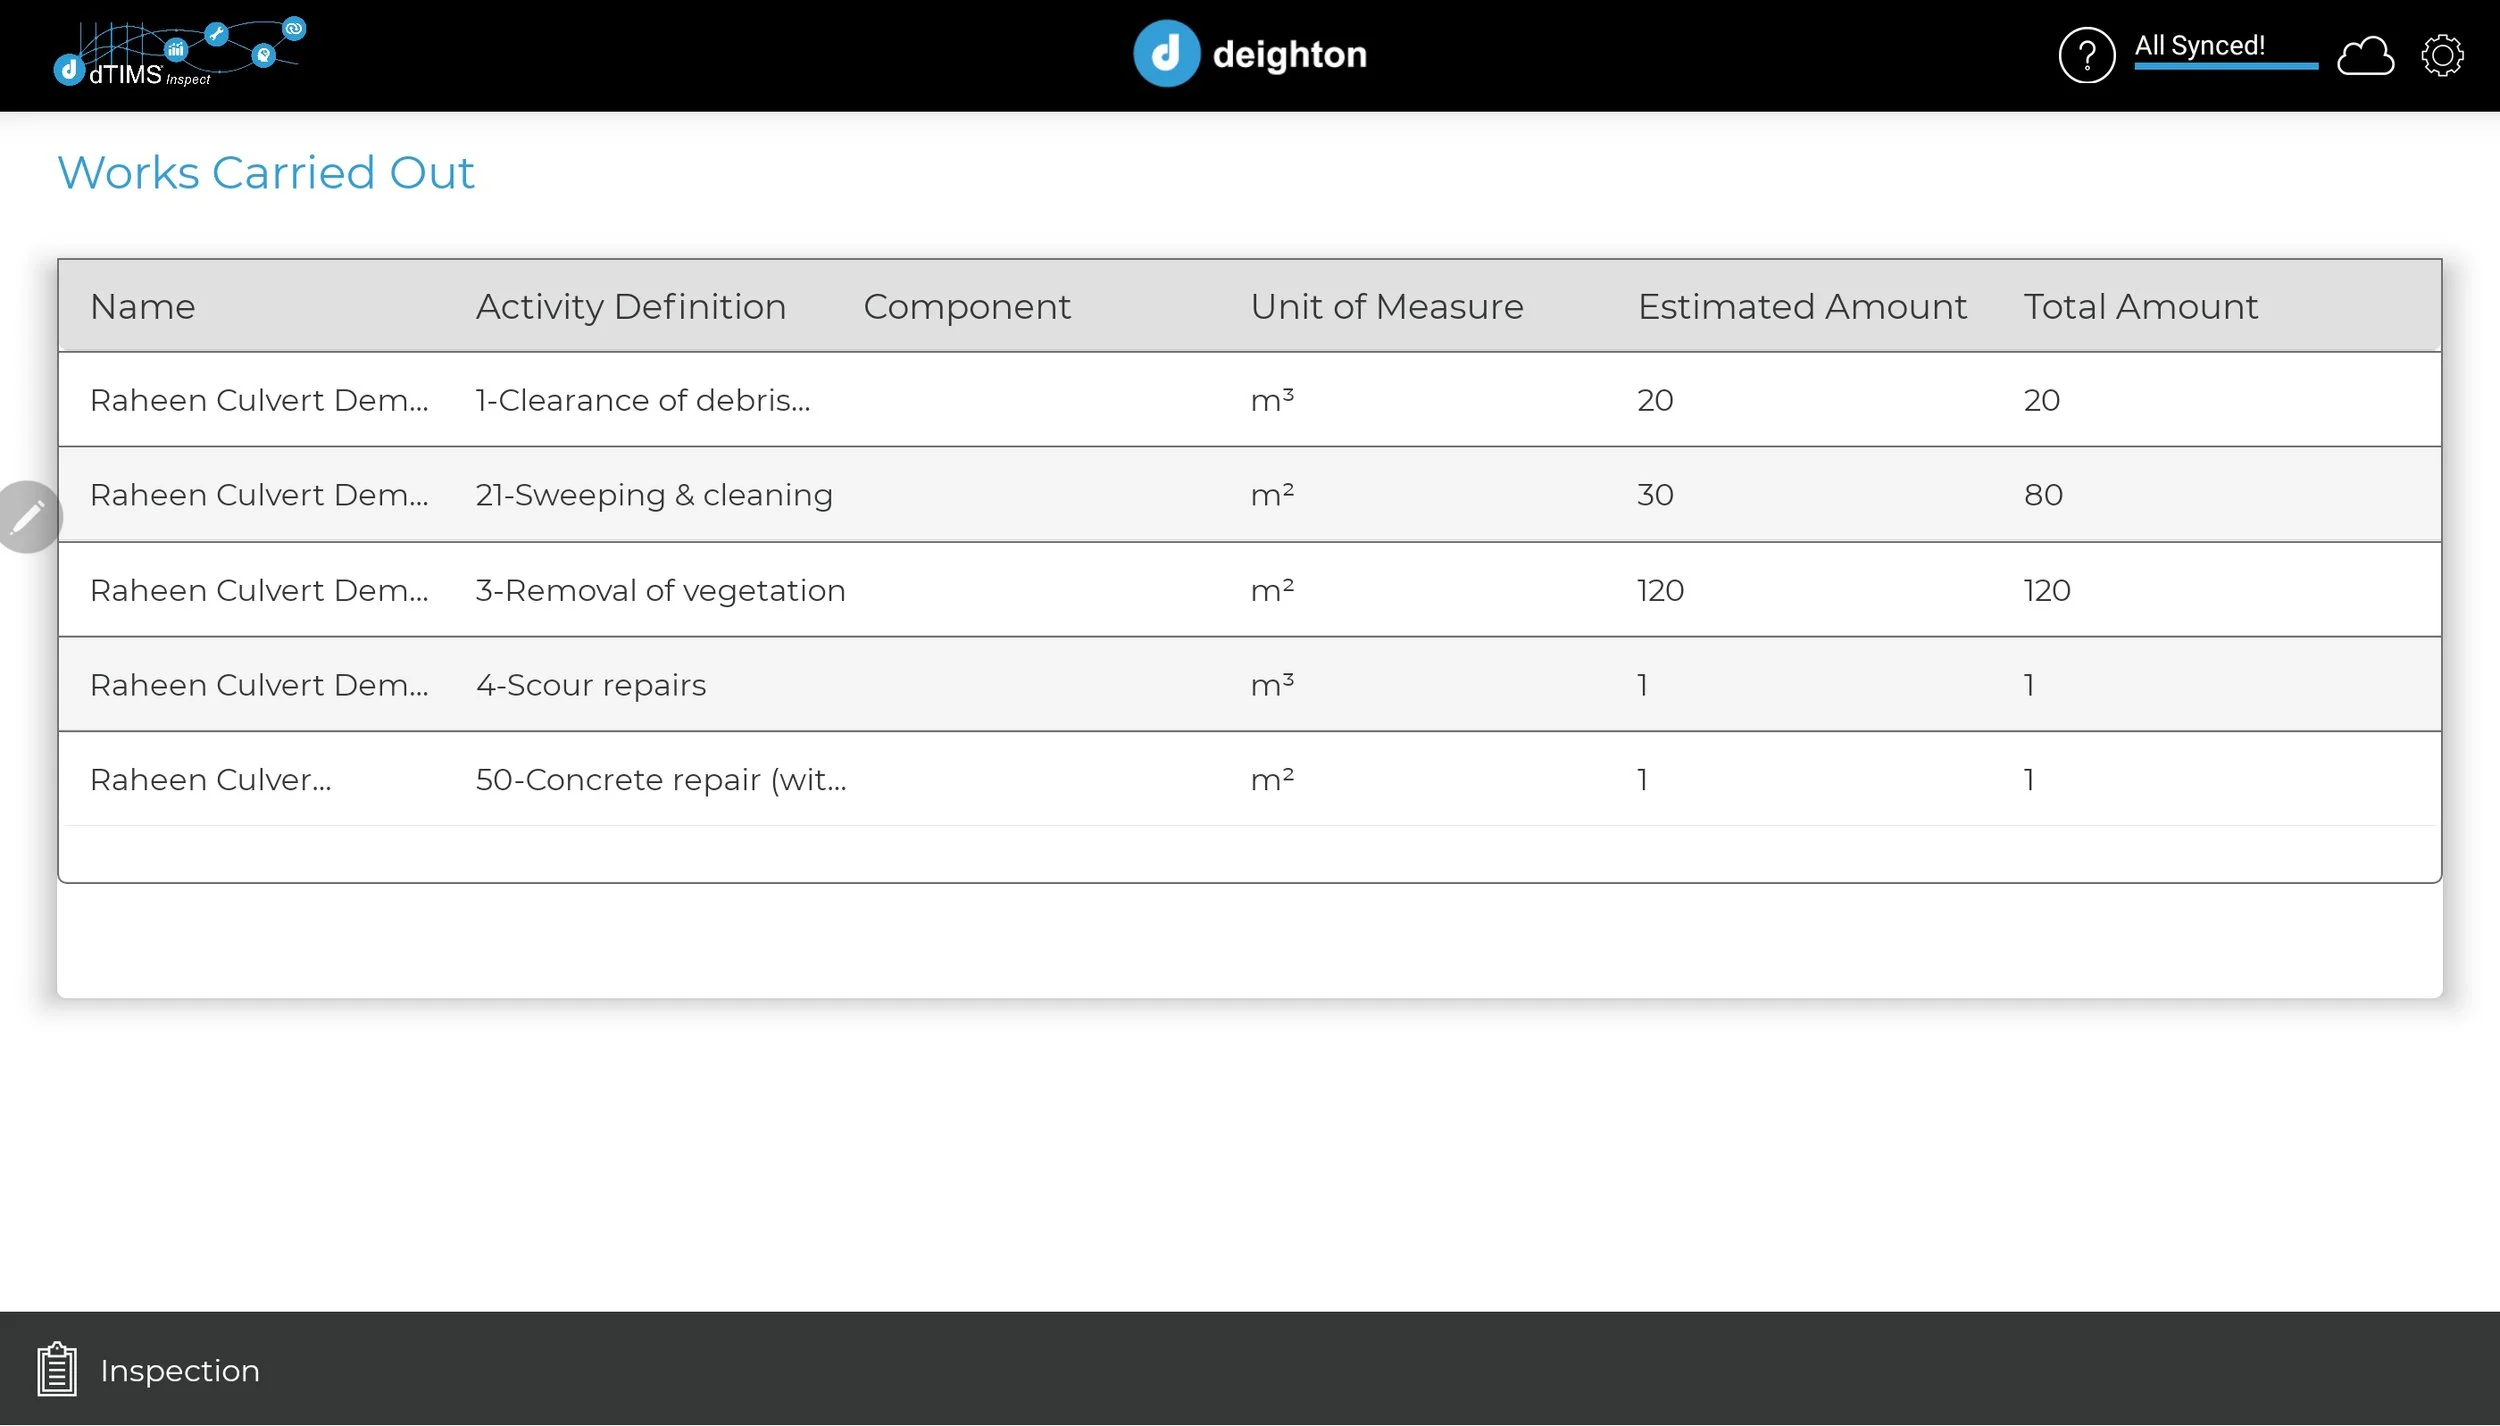This screenshot has width=2500, height=1426.
Task: Sort by Activity Definition column header
Action: coord(631,307)
